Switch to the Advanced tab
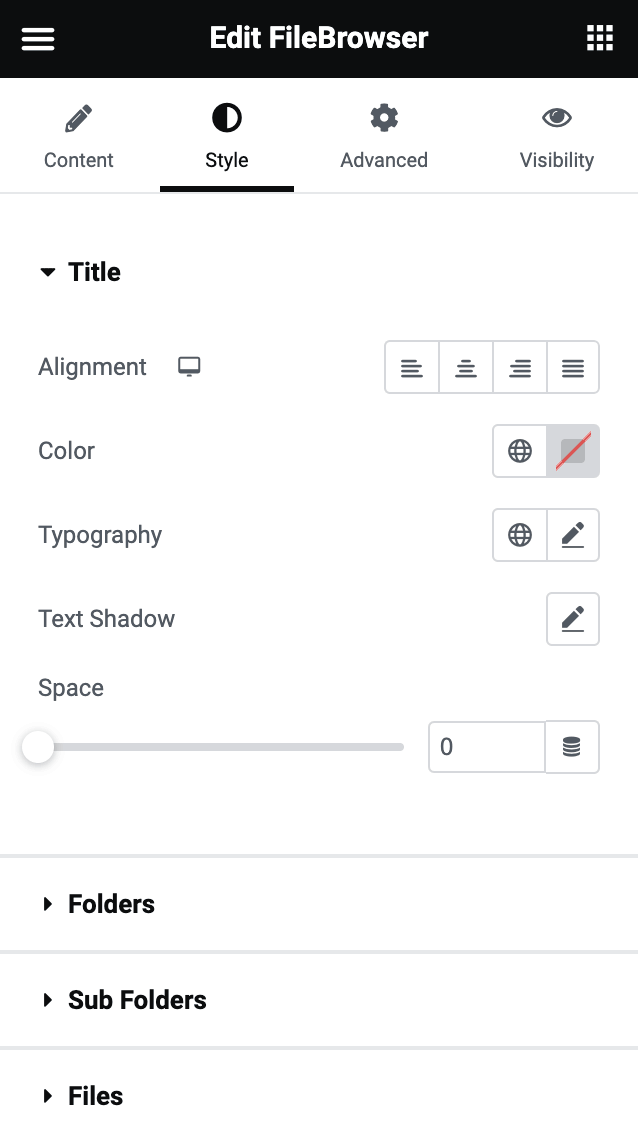 [384, 138]
